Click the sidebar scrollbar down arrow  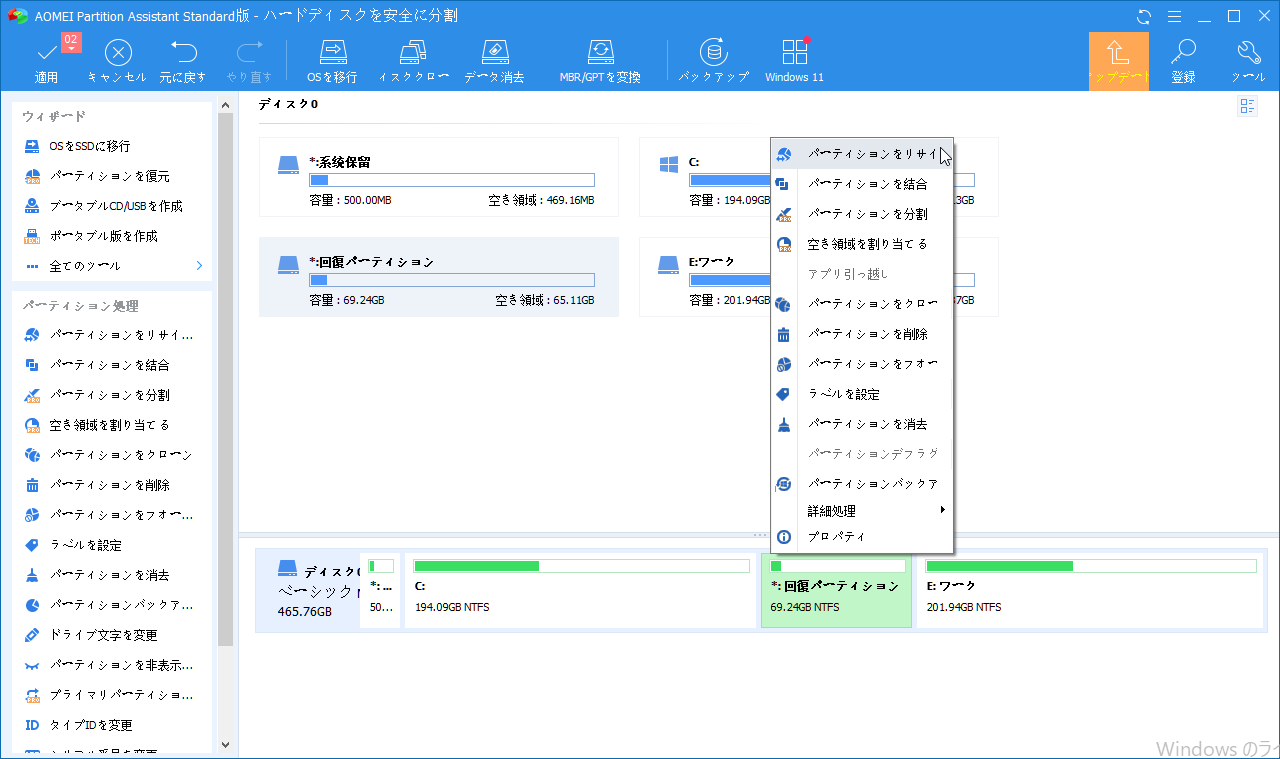pyautogui.click(x=225, y=745)
